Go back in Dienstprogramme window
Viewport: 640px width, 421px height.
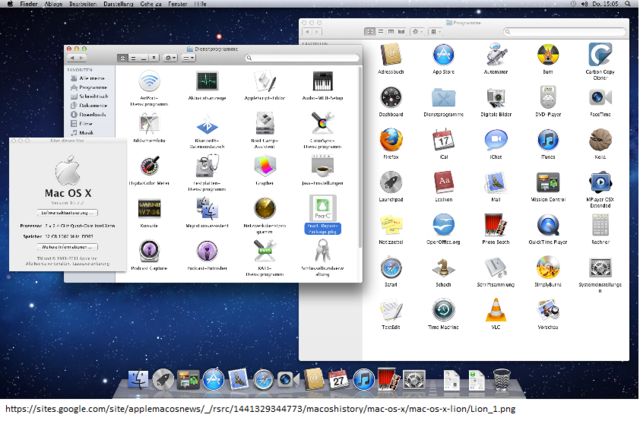pyautogui.click(x=72, y=58)
